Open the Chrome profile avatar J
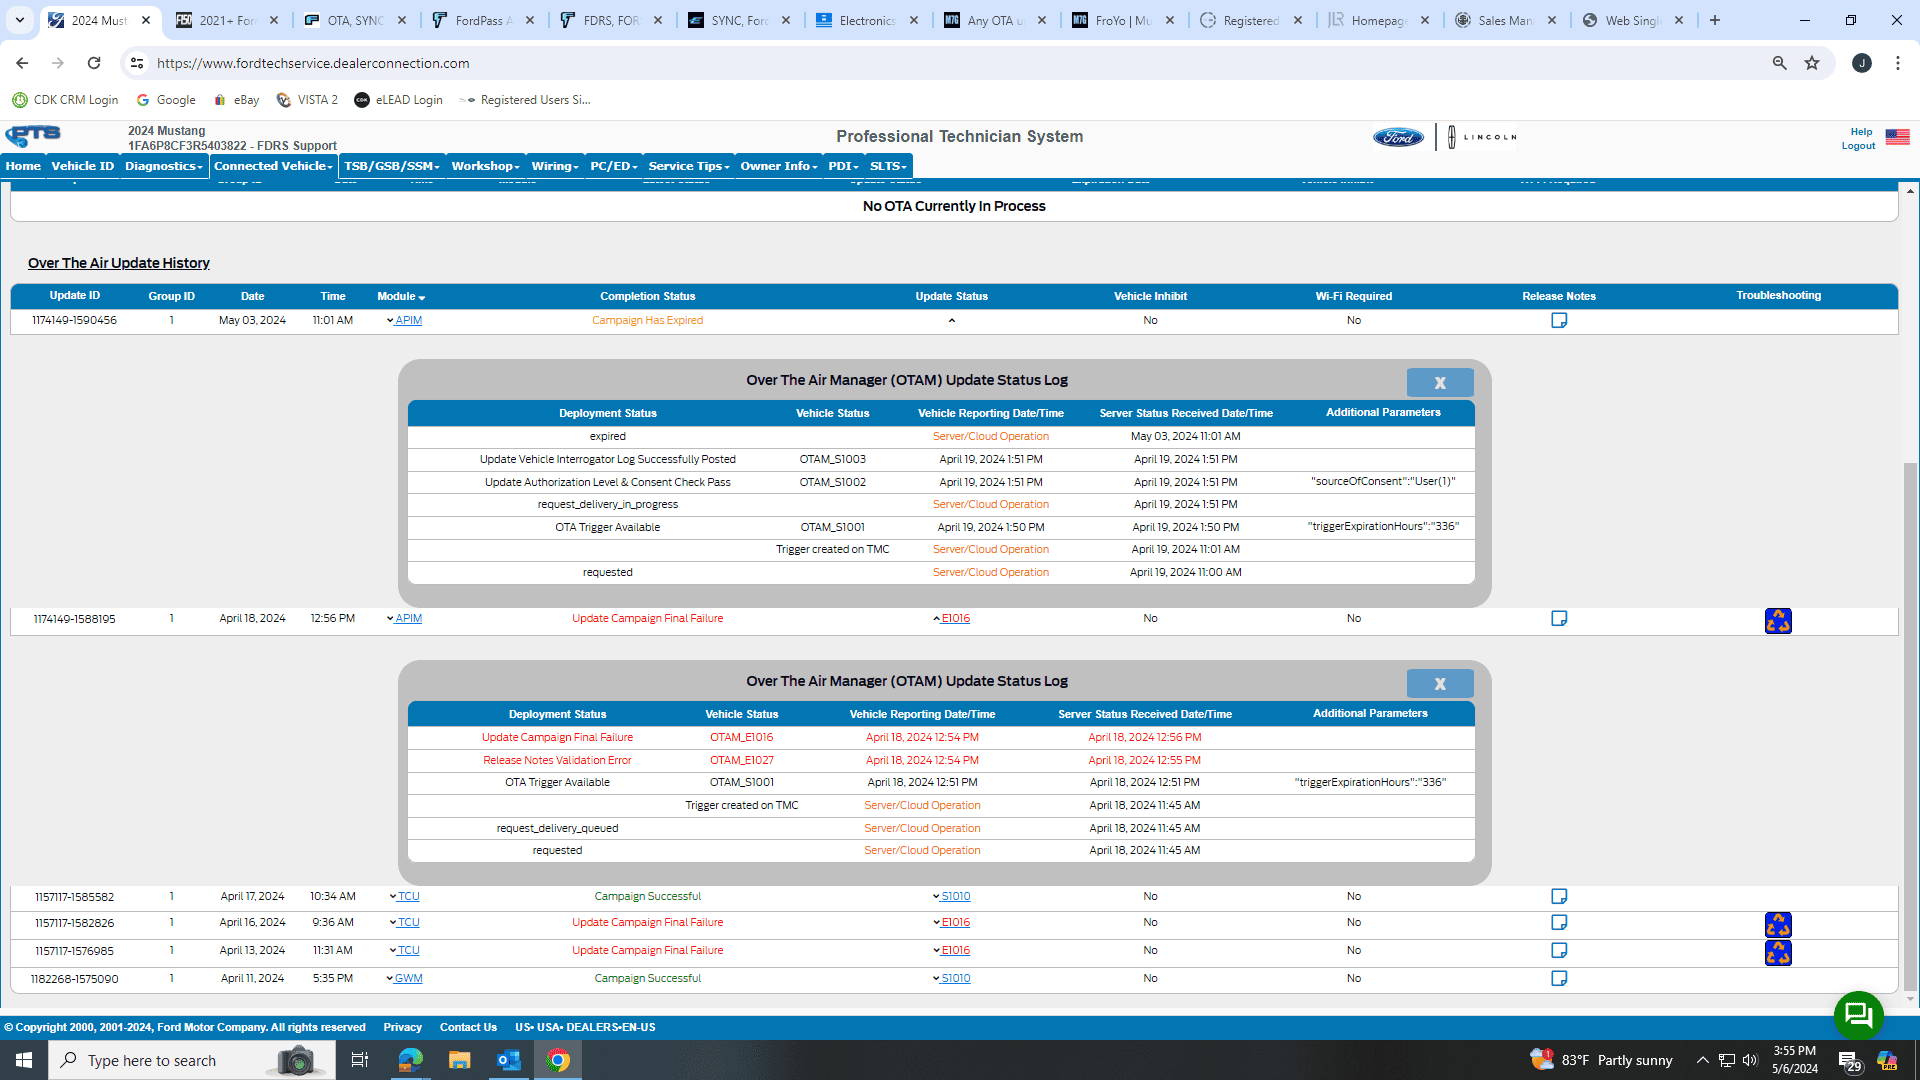1920x1080 pixels. pos(1862,63)
